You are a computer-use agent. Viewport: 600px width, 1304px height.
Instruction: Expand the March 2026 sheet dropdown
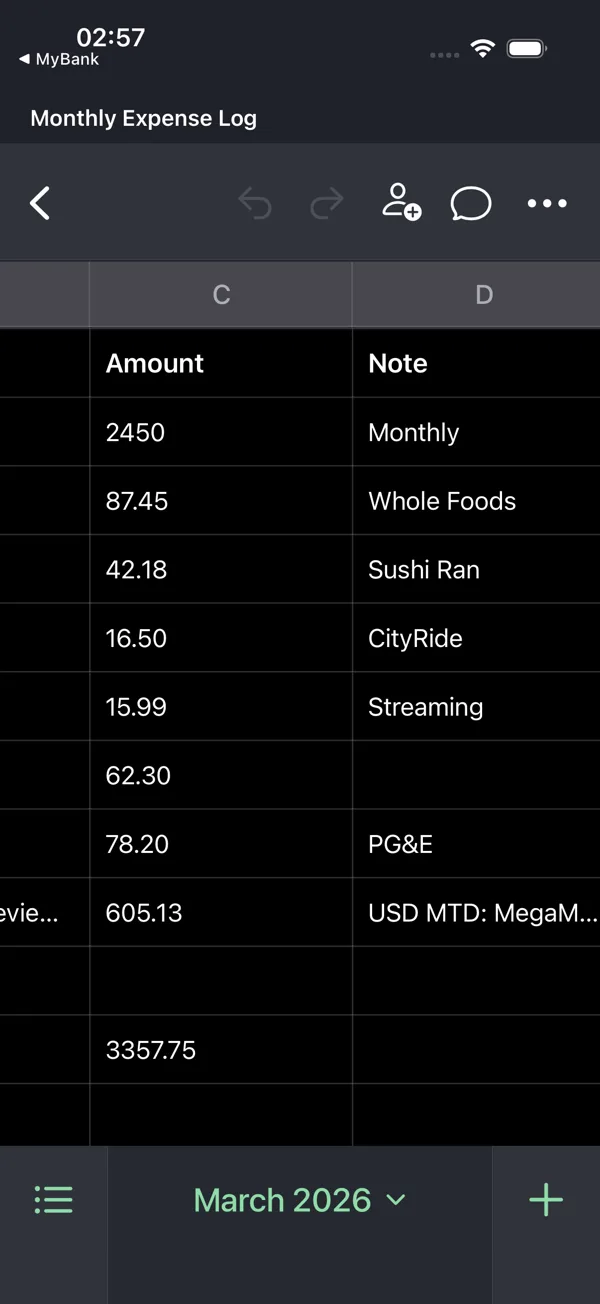(300, 1199)
